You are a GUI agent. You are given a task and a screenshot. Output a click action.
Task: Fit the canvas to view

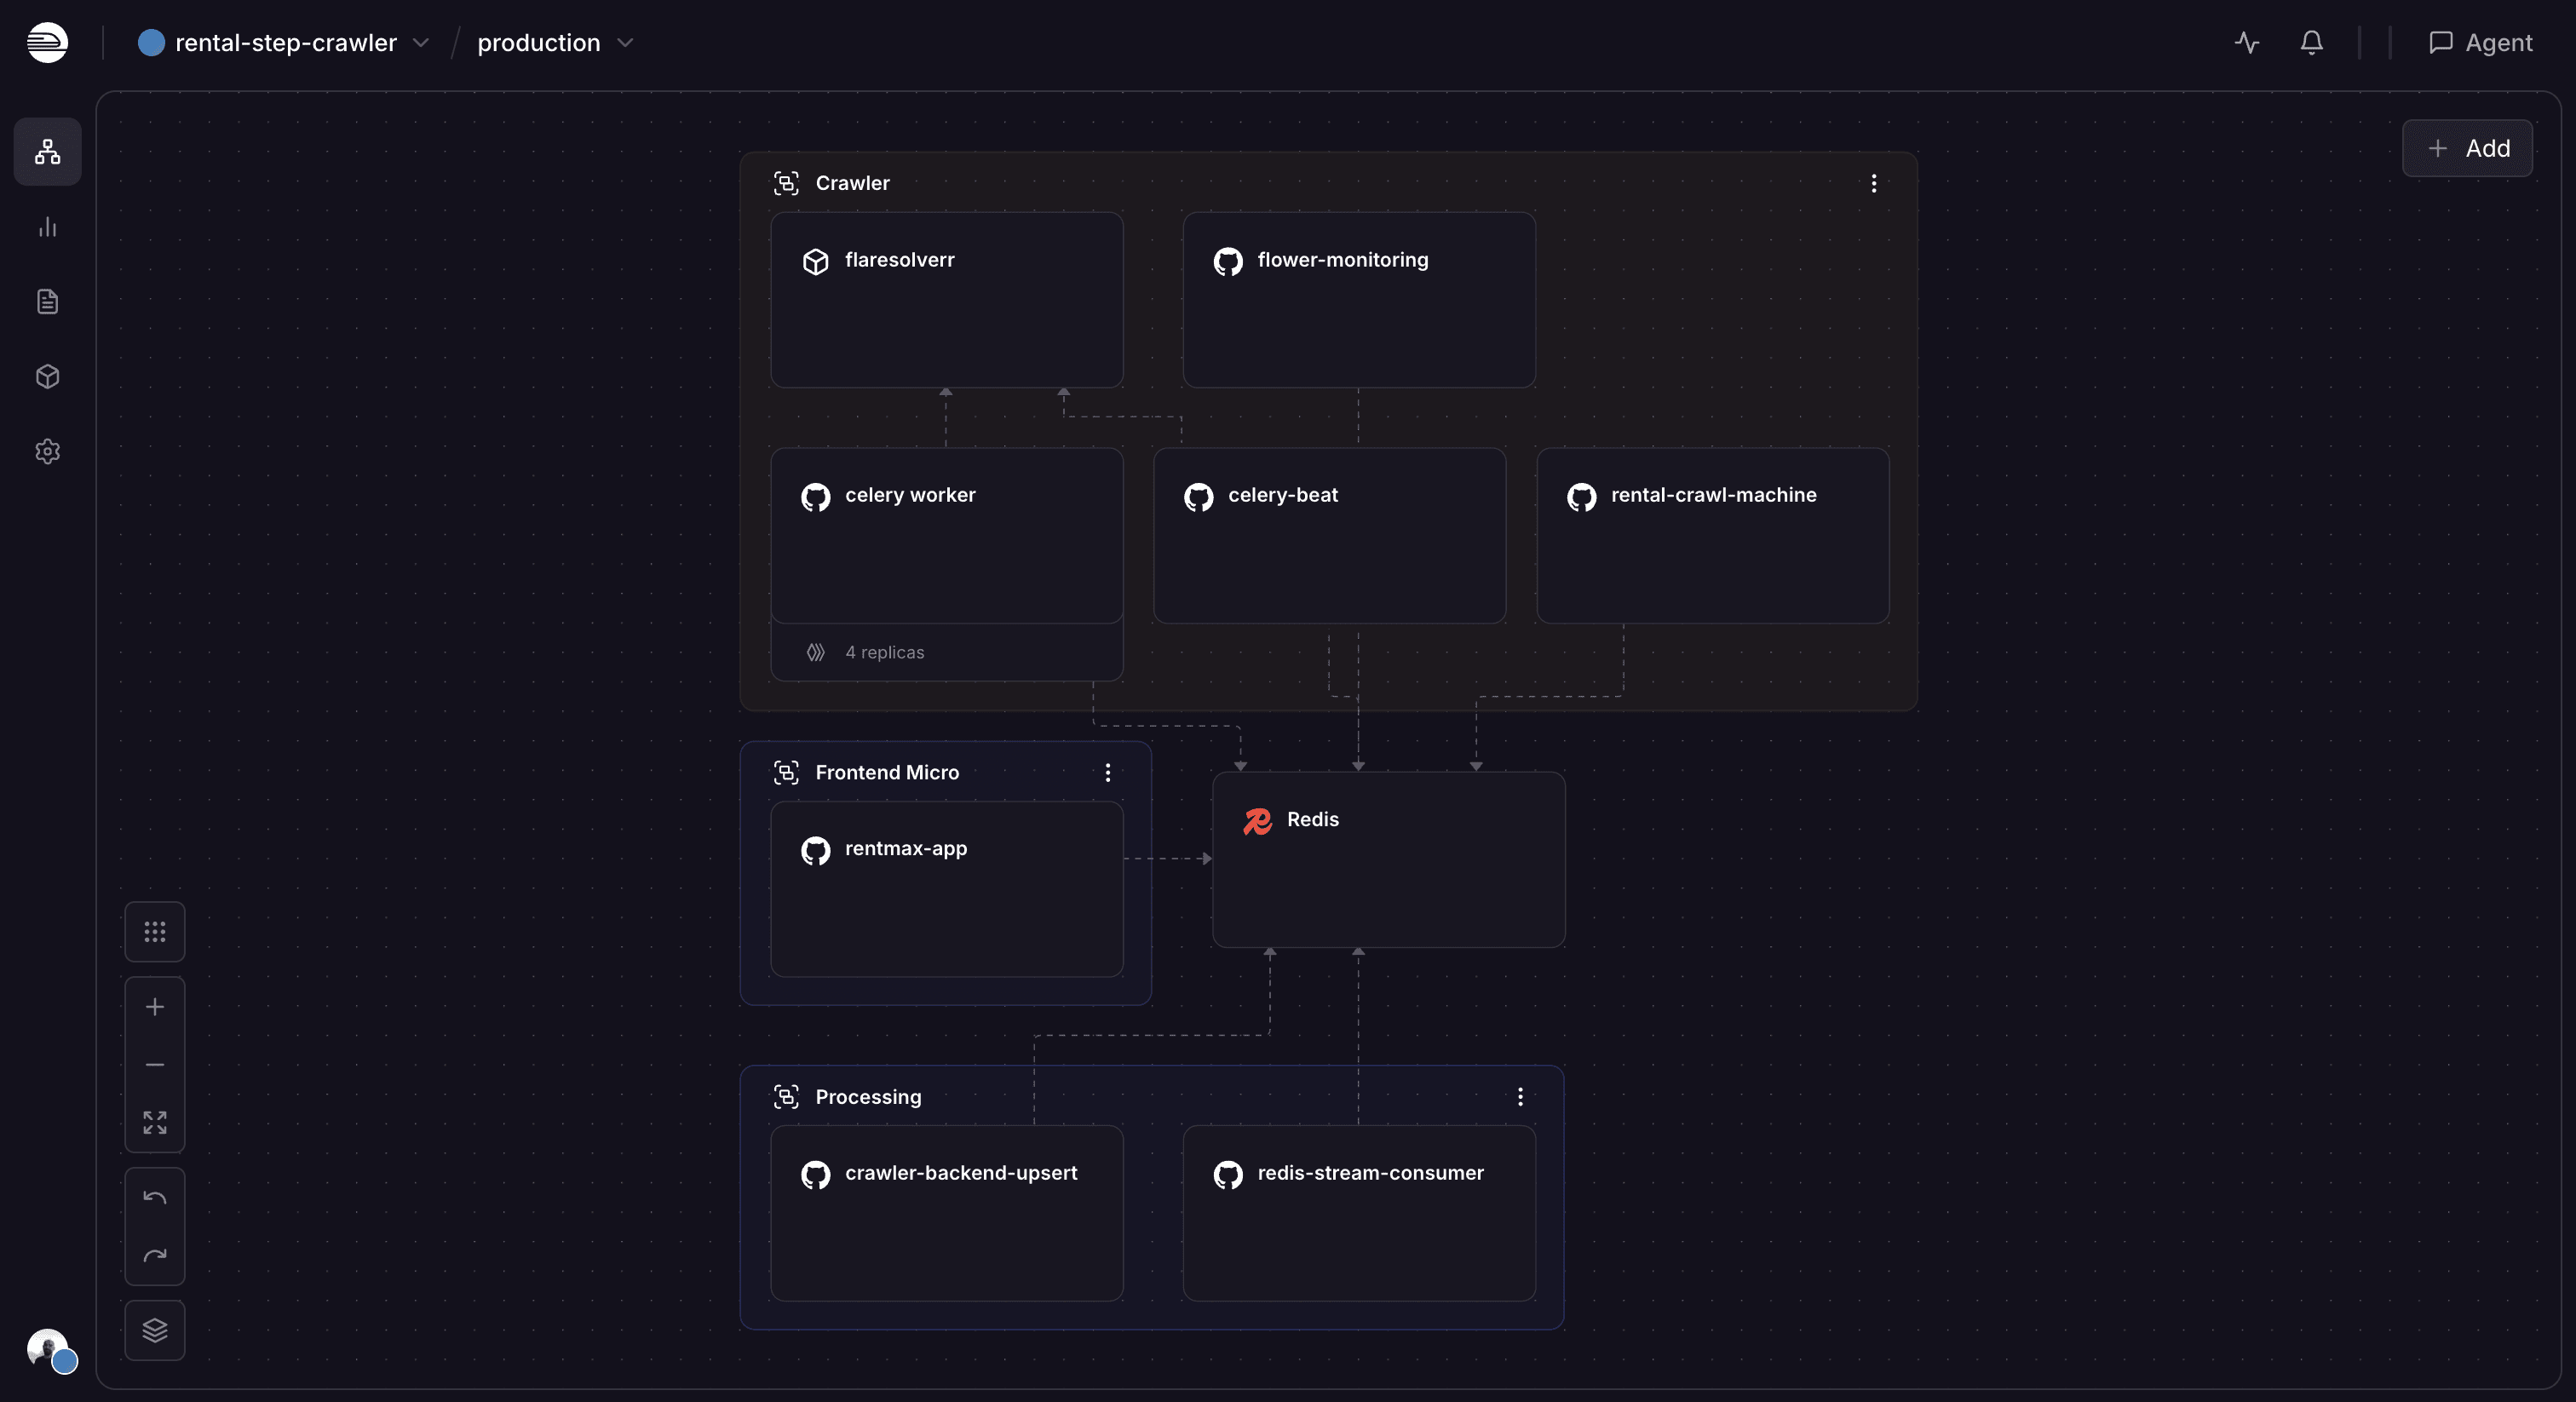pyautogui.click(x=155, y=1122)
